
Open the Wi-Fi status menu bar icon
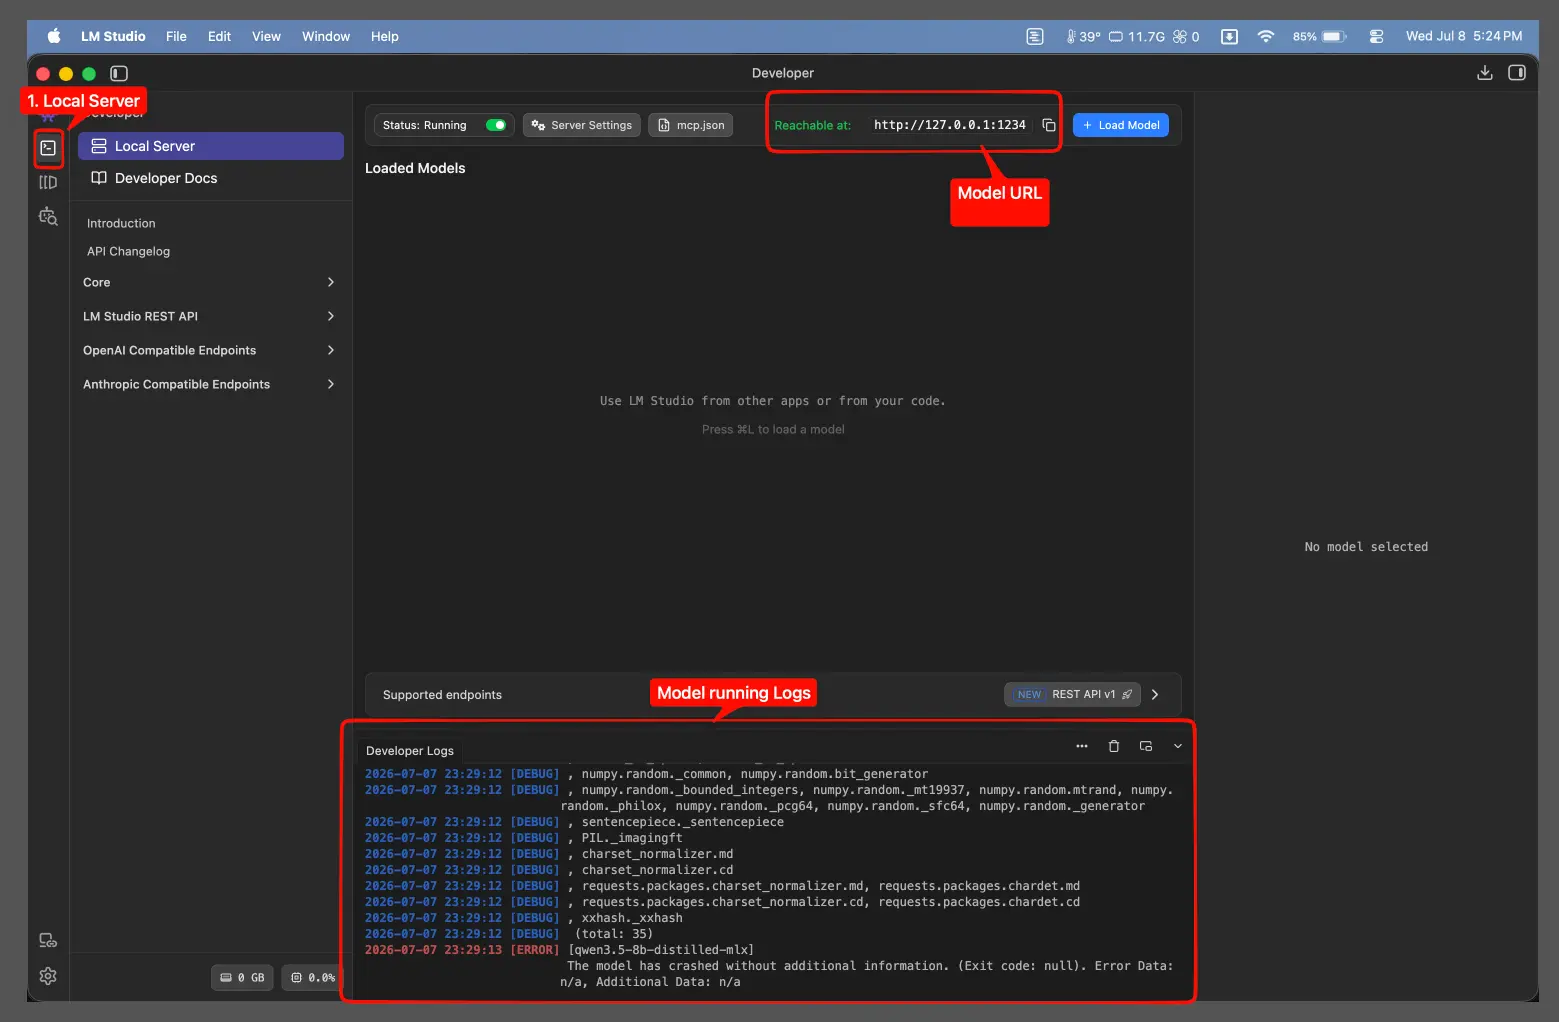click(x=1266, y=36)
